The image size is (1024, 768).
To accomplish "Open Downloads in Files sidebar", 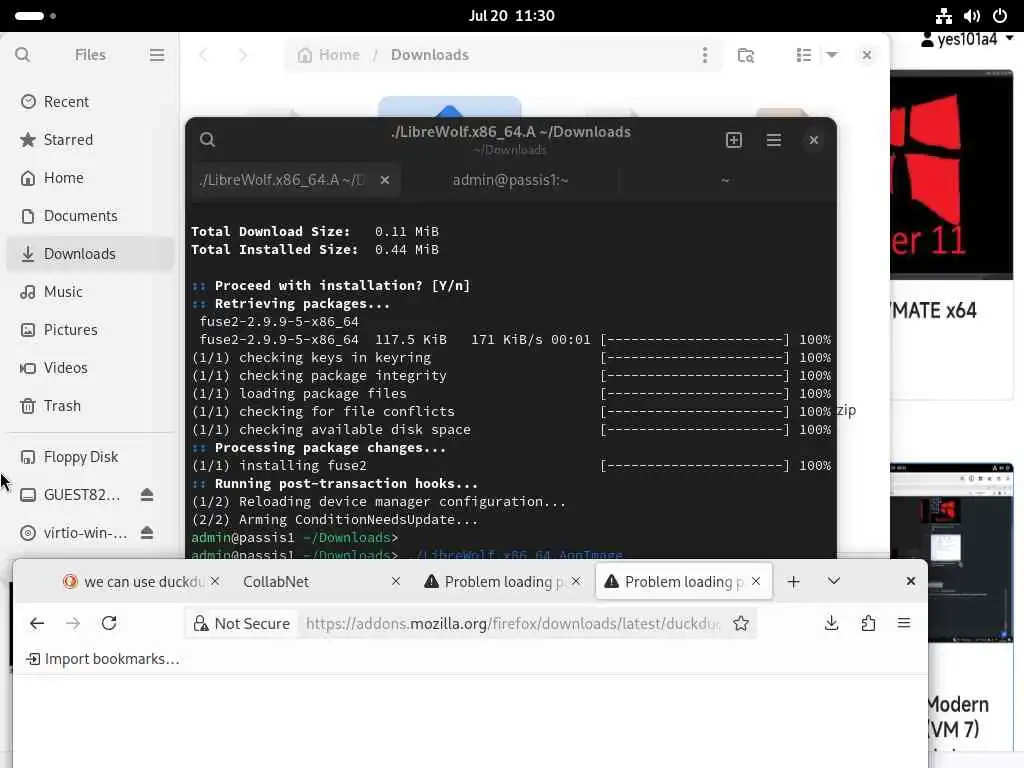I will (90, 253).
